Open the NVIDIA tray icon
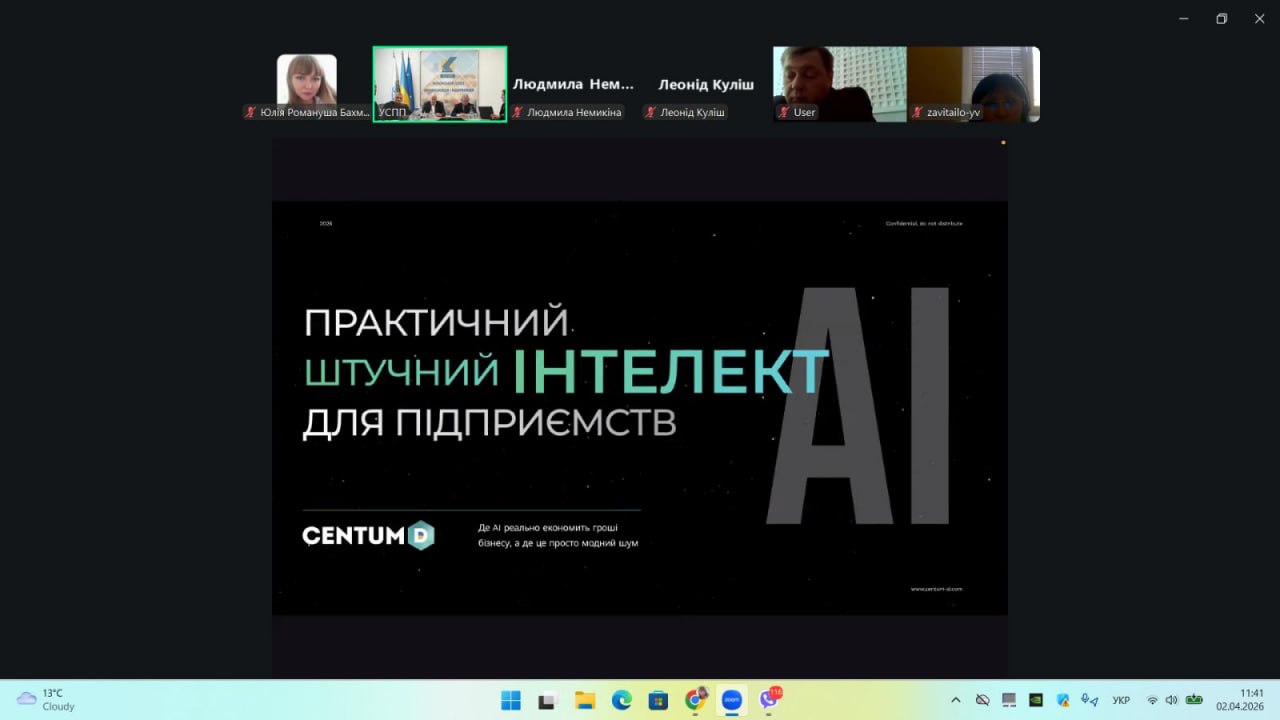This screenshot has height=720, width=1280. tap(1036, 700)
